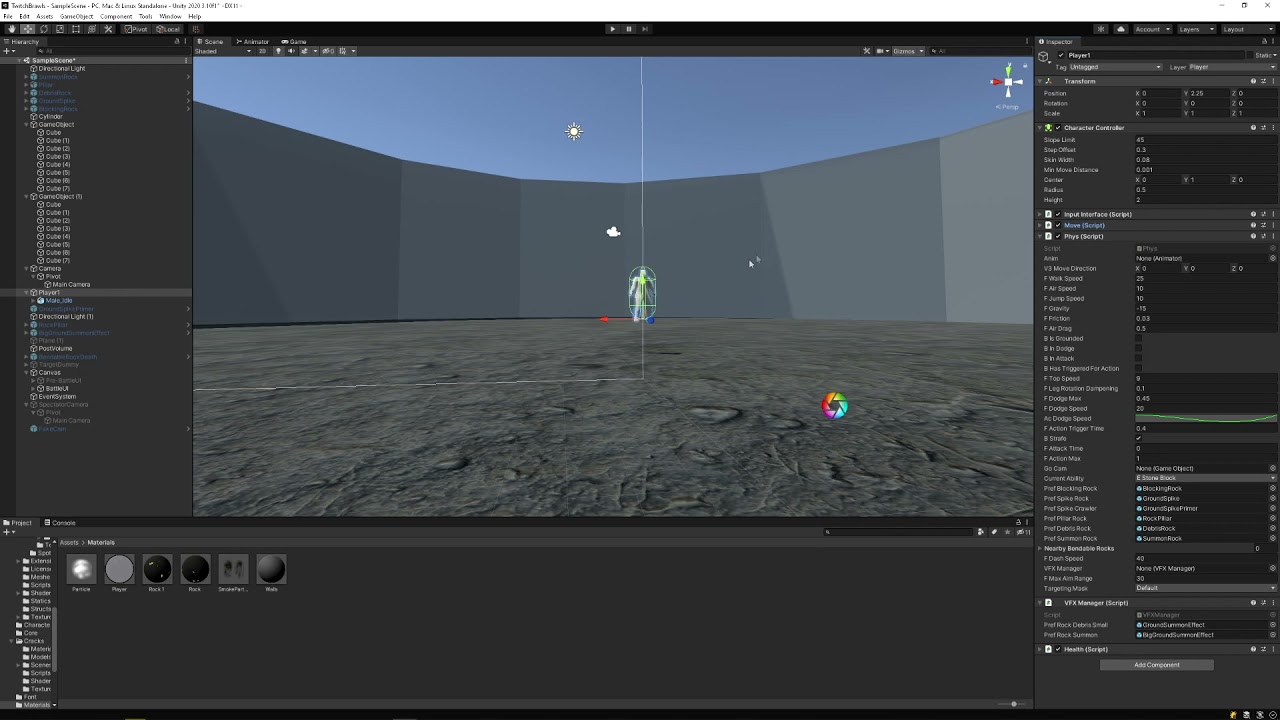The width and height of the screenshot is (1280, 720).
Task: Open the Component menu
Action: (x=116, y=17)
